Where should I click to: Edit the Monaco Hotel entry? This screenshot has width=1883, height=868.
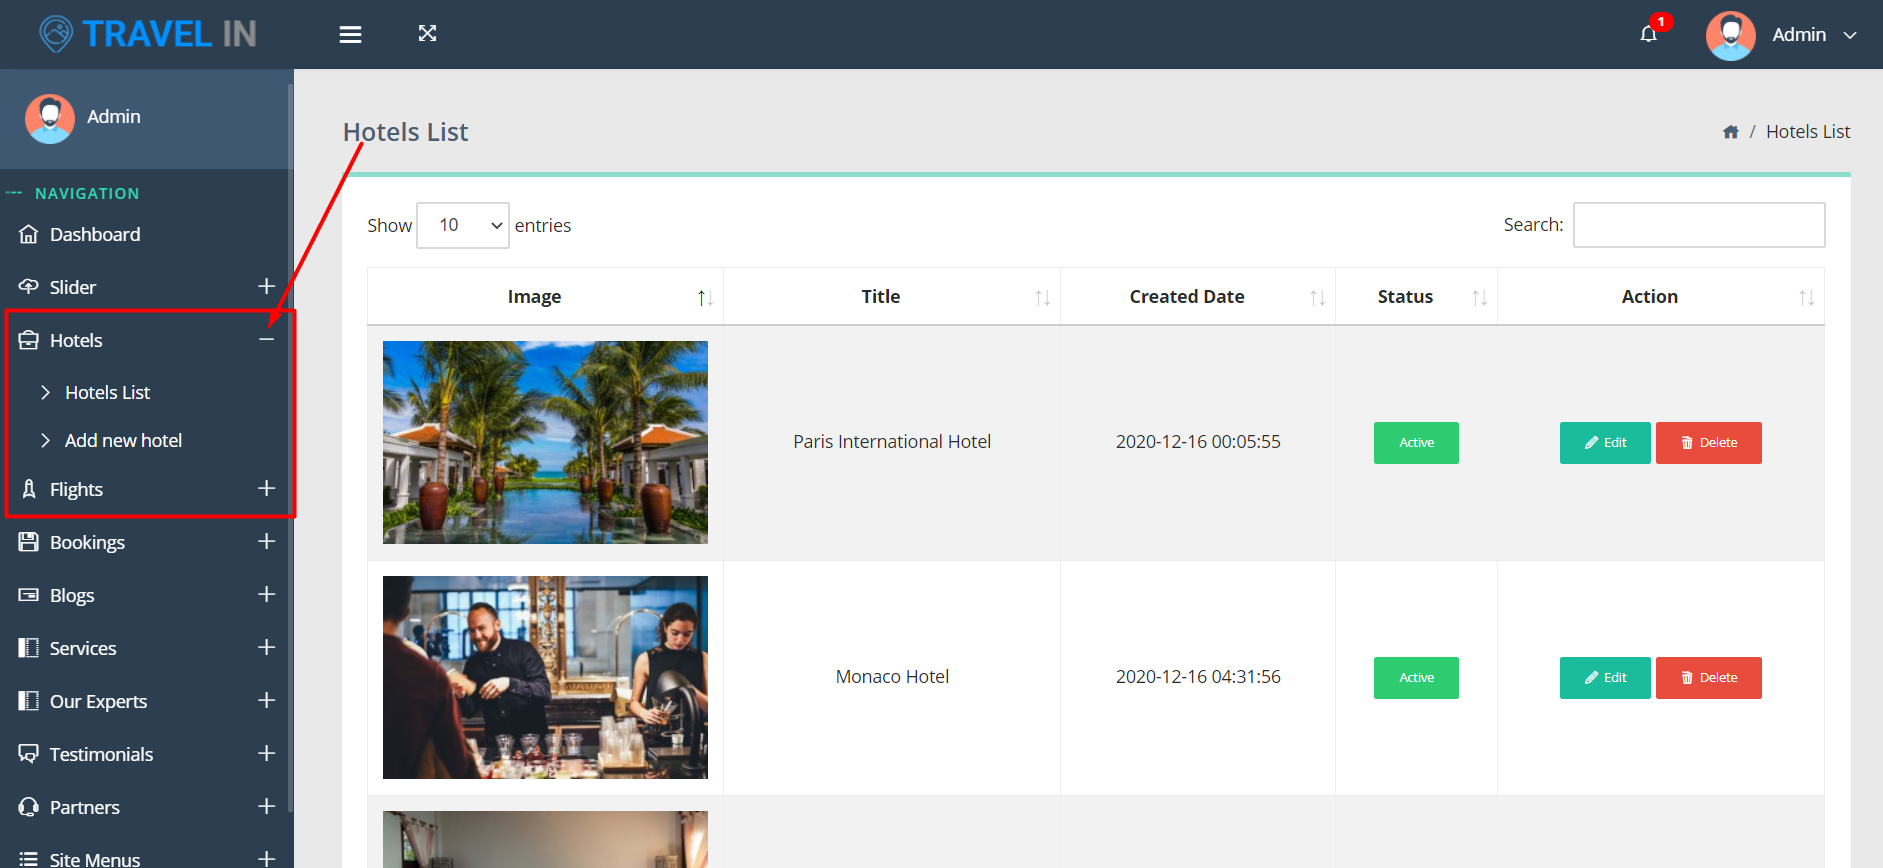tap(1605, 678)
